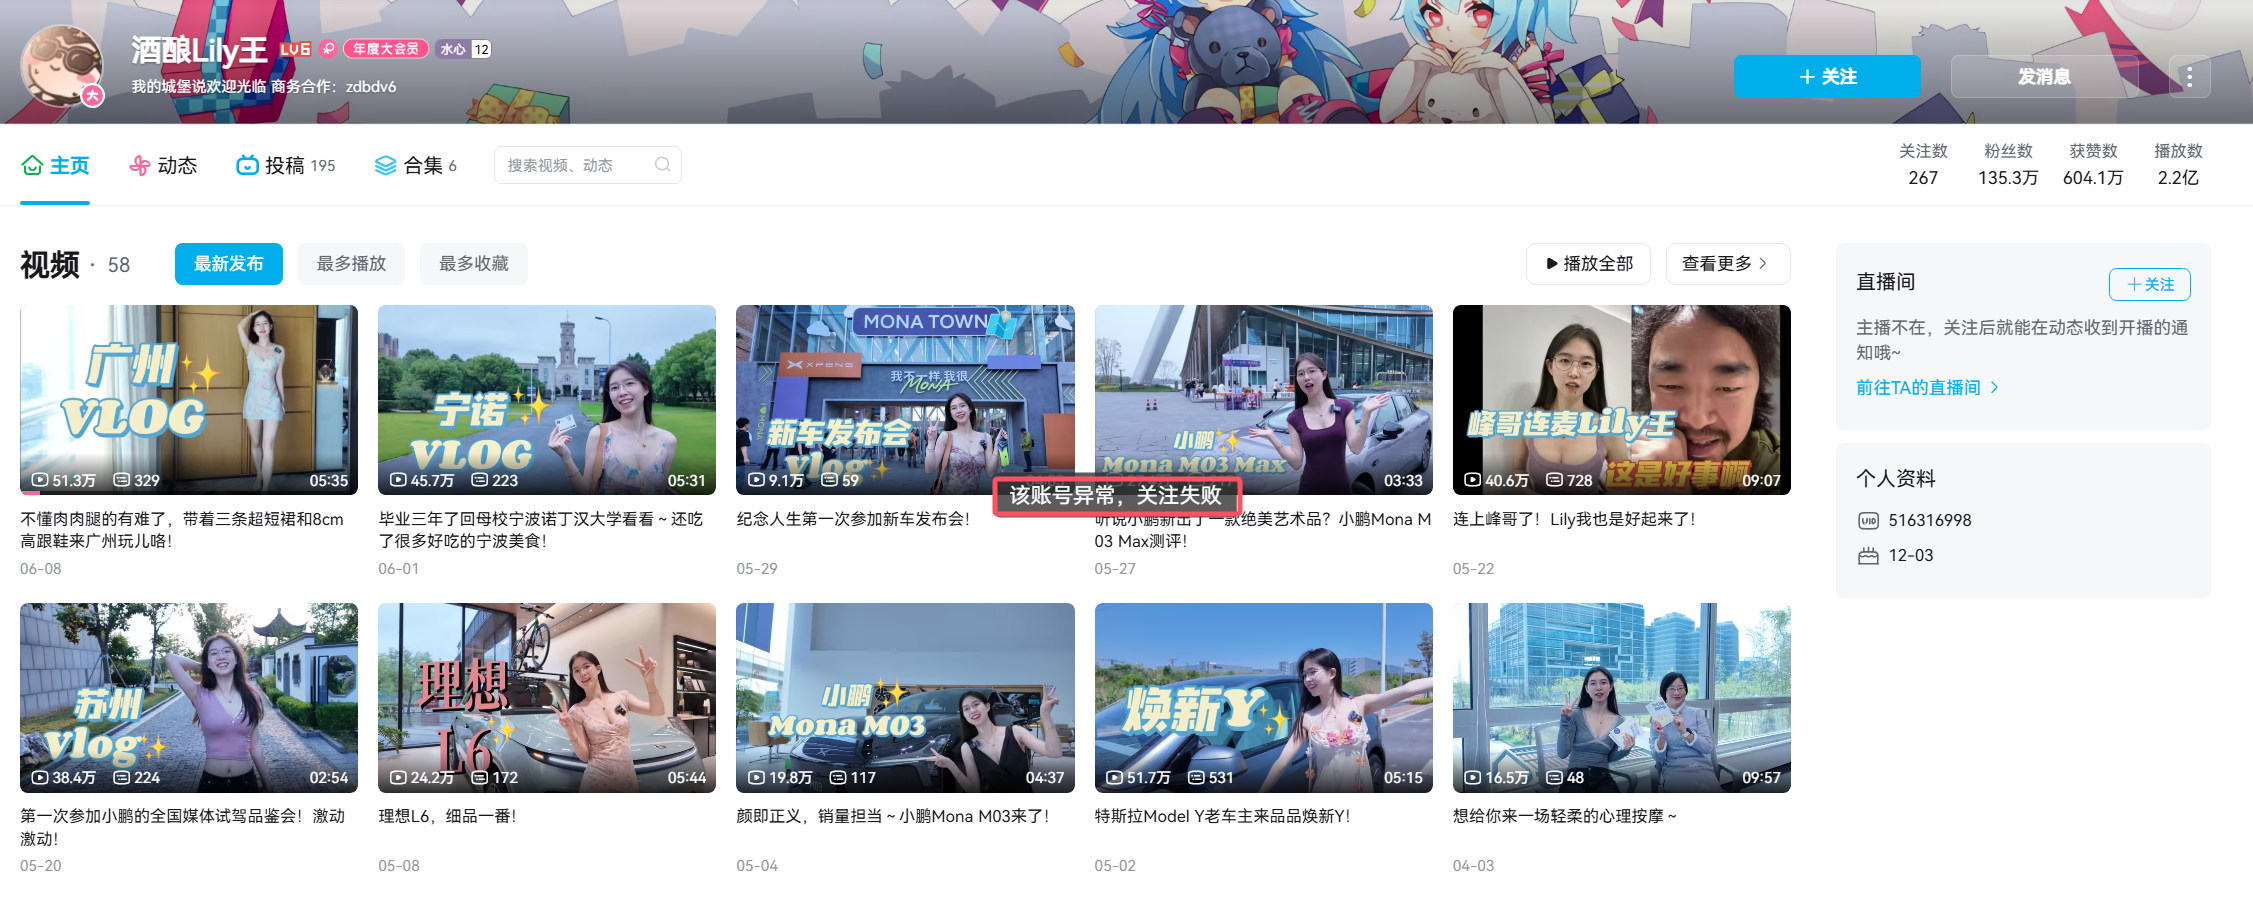This screenshot has height=902, width=2253.
Task: Click the 关注数 267 stat
Action: tap(1923, 165)
